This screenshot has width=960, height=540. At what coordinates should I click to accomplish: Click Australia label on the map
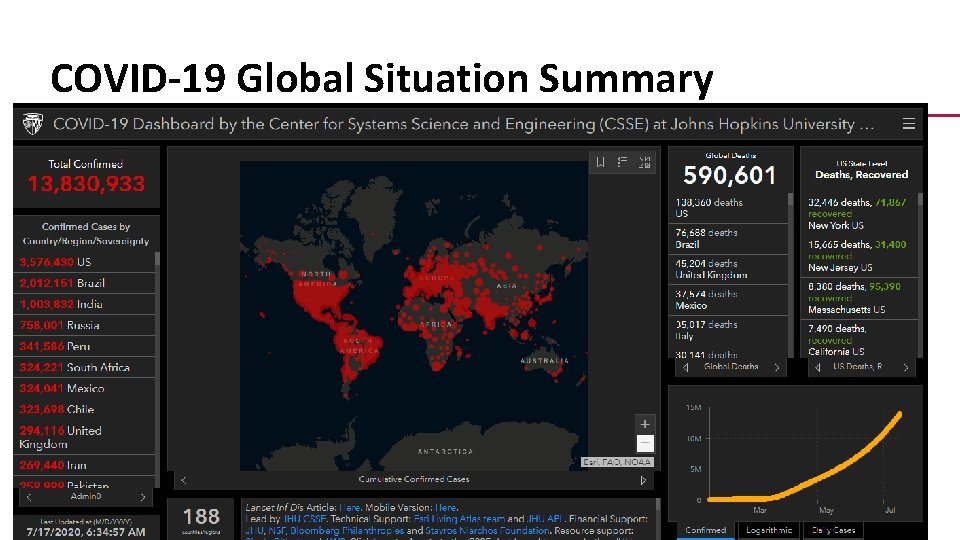(x=544, y=361)
